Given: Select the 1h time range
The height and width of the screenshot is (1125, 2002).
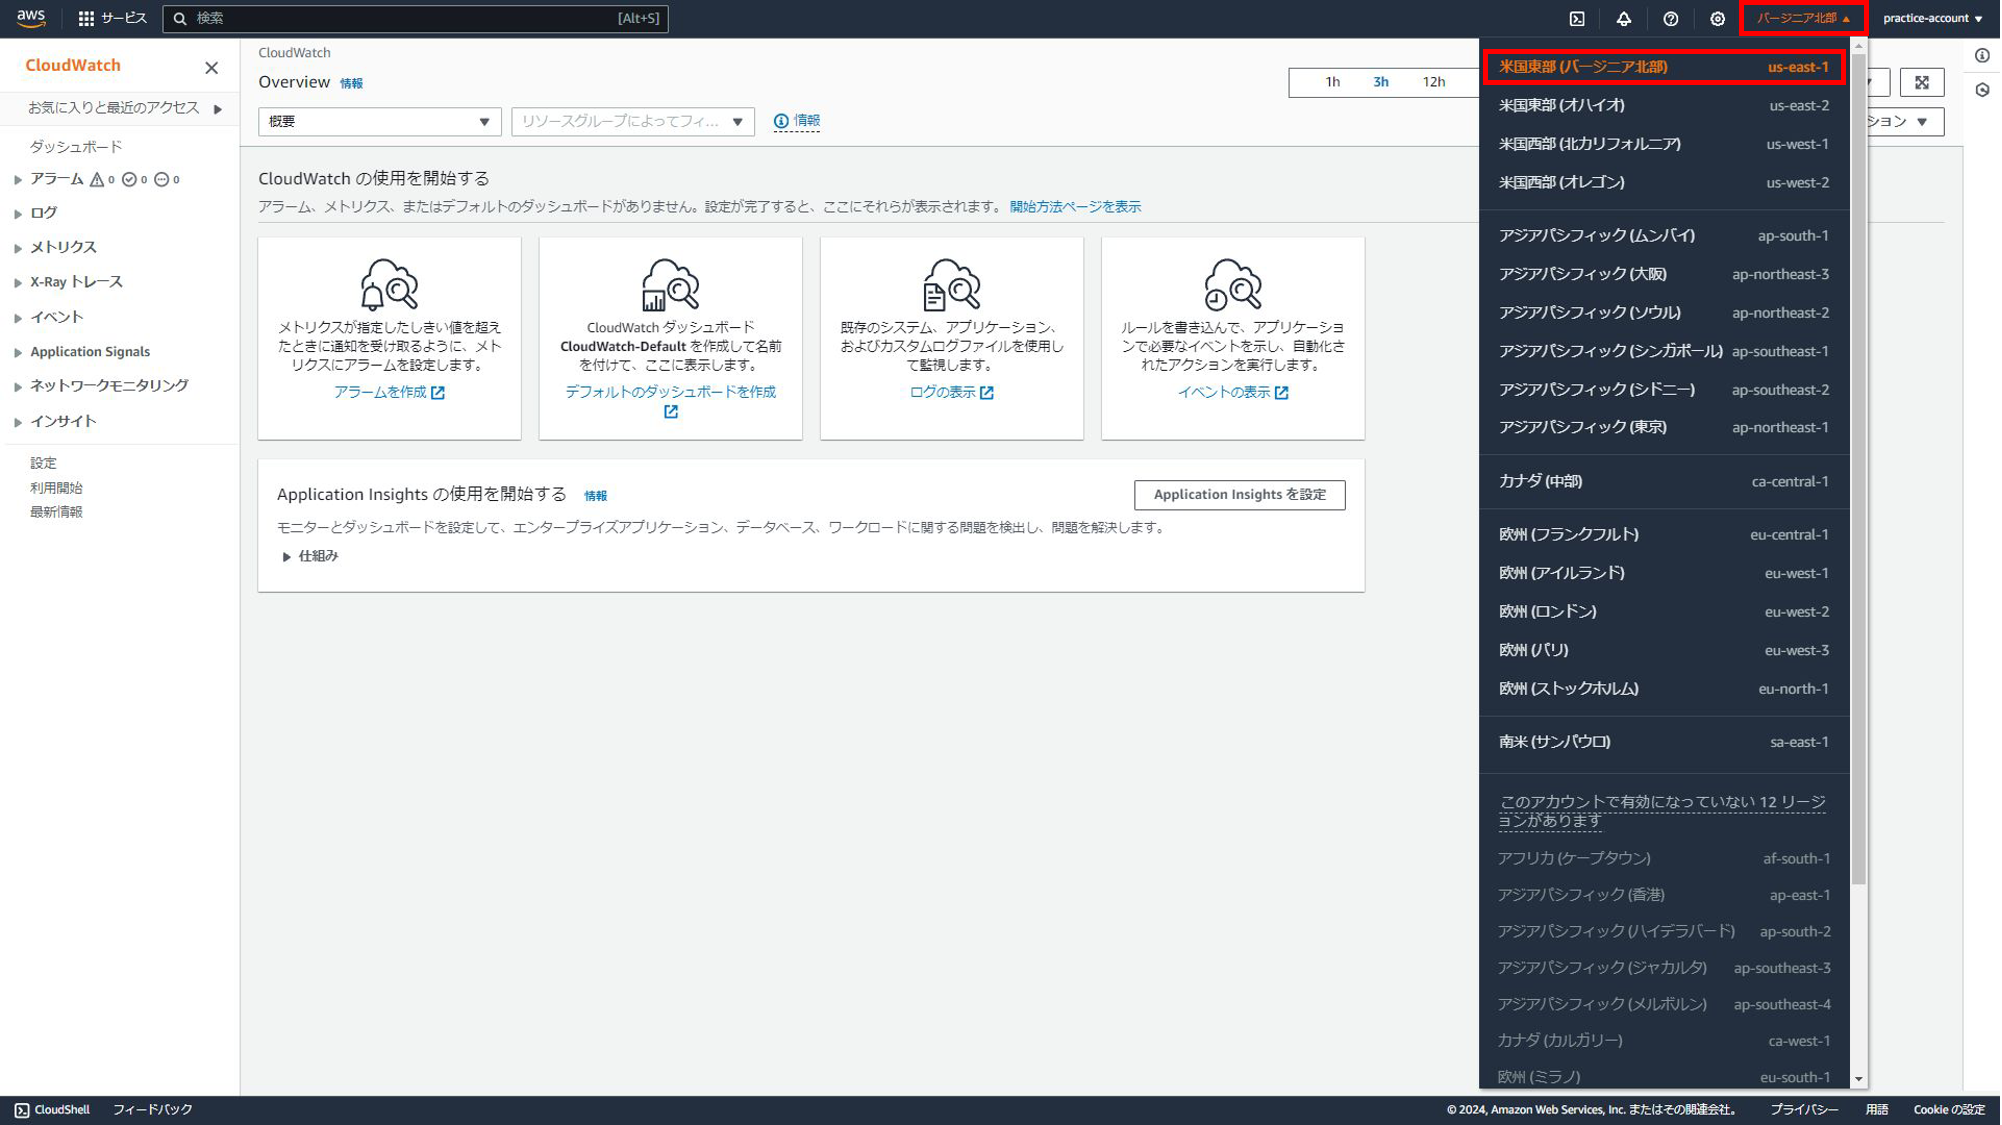Looking at the screenshot, I should pyautogui.click(x=1332, y=82).
